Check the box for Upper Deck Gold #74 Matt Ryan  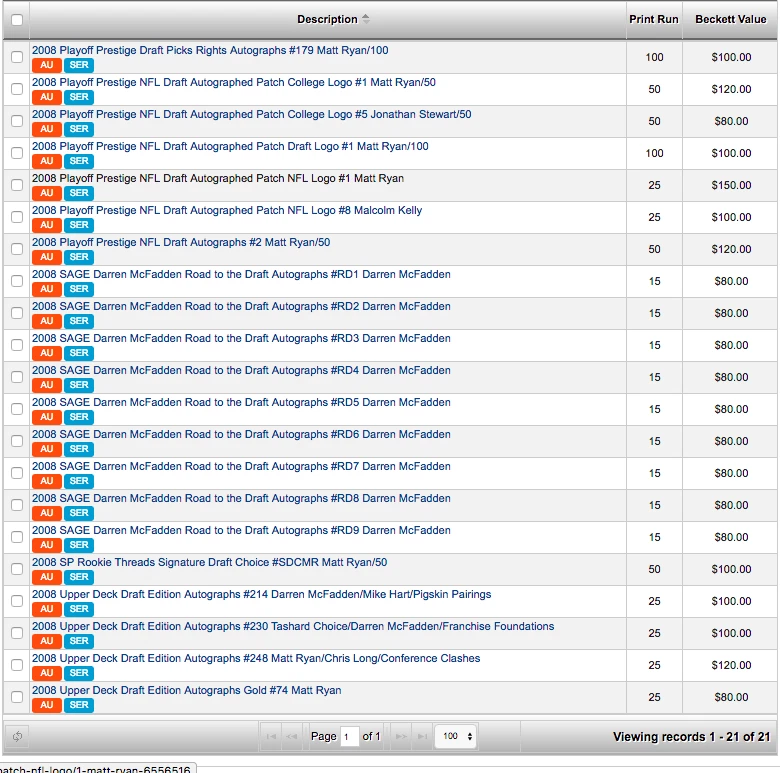coord(17,696)
